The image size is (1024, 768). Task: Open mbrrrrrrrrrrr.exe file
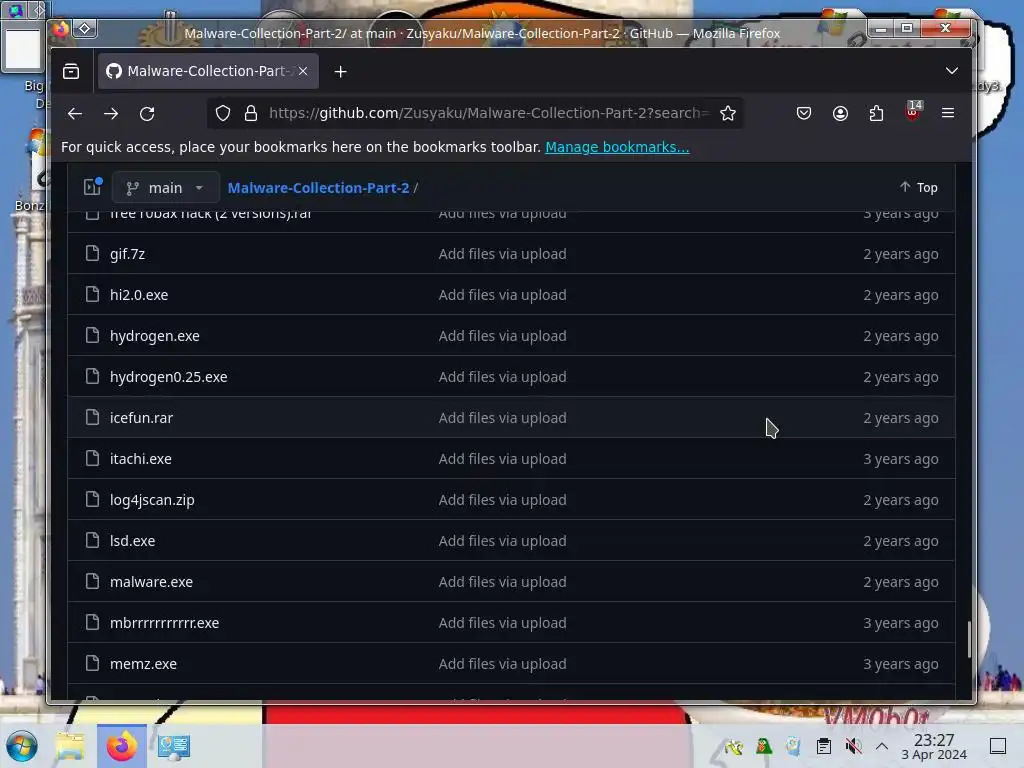pos(165,623)
